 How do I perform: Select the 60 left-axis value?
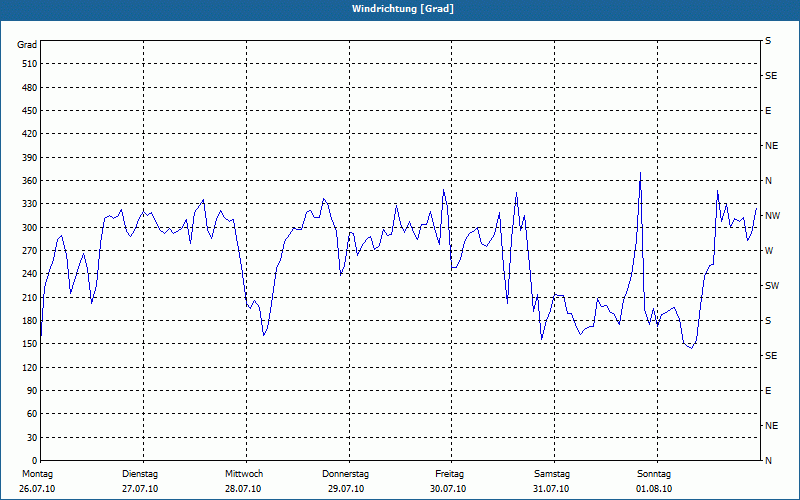point(32,414)
